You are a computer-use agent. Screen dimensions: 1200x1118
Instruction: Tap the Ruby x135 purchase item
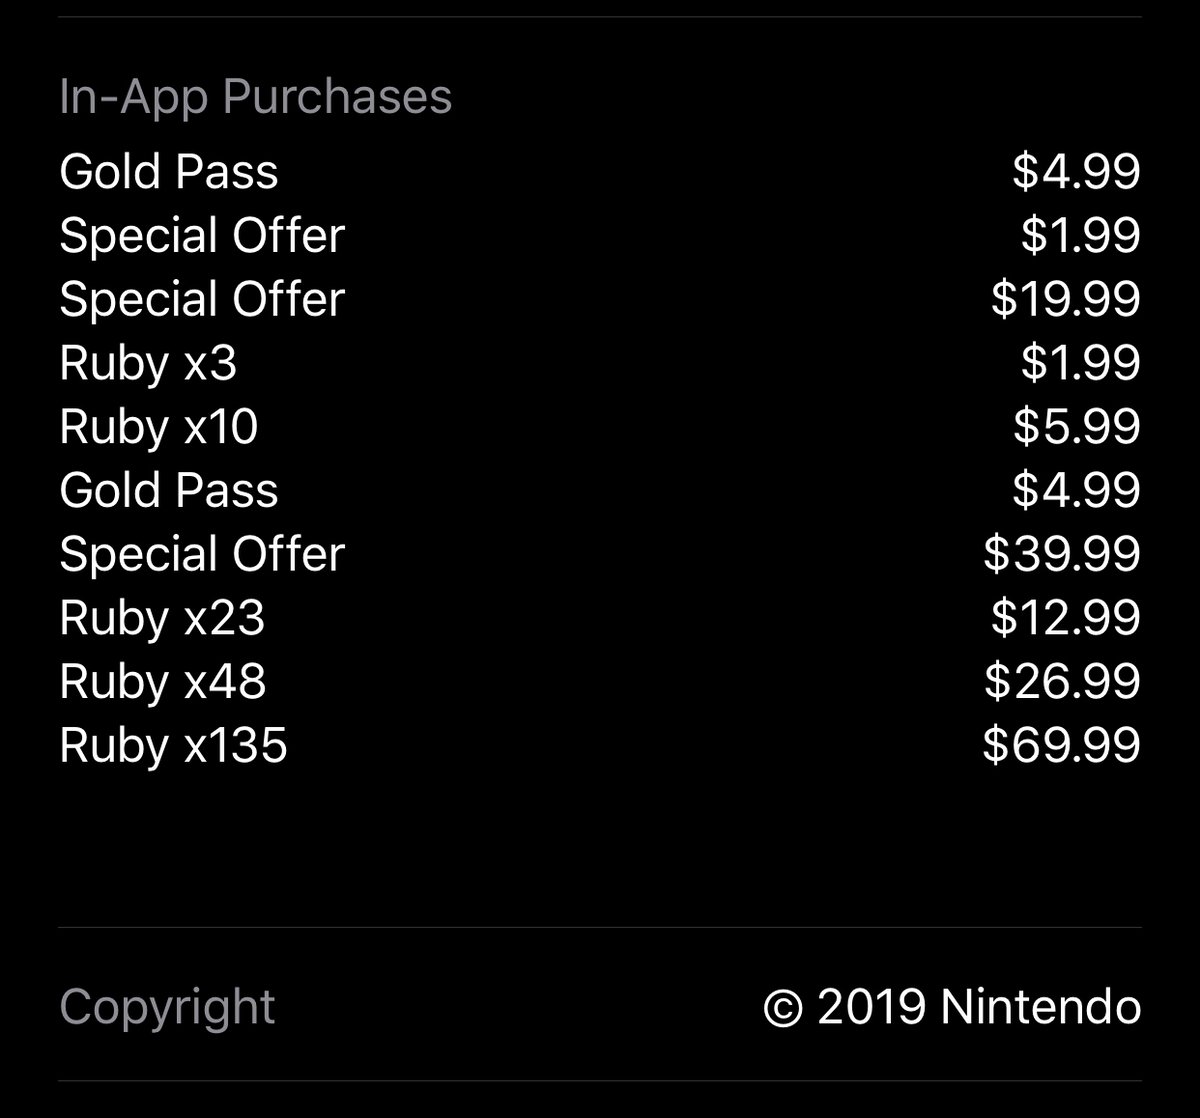tap(173, 746)
